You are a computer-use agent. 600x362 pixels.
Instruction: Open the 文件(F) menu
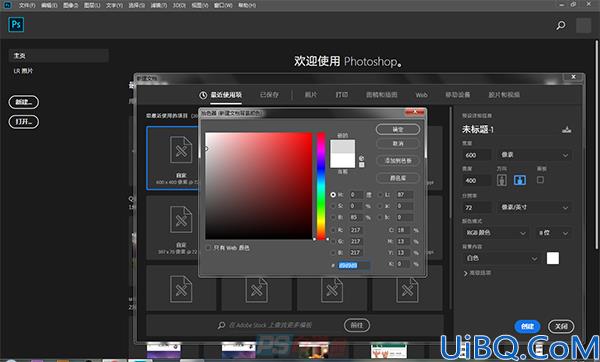(27, 5)
